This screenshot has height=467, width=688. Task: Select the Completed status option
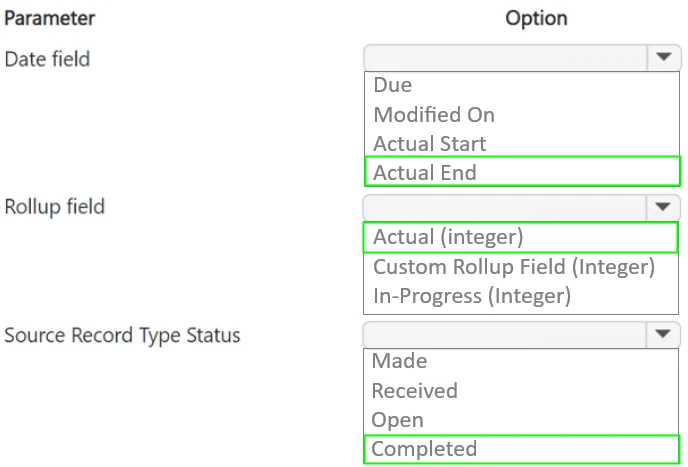pos(424,449)
